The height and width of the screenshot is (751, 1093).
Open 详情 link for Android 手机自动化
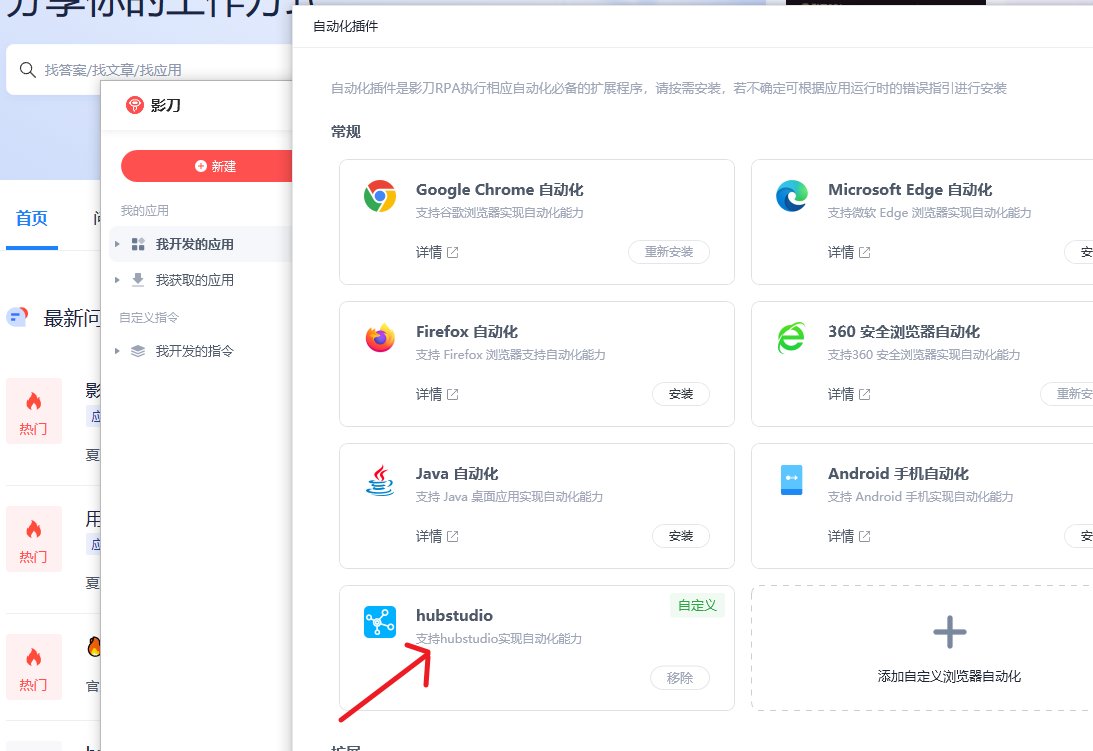841,536
